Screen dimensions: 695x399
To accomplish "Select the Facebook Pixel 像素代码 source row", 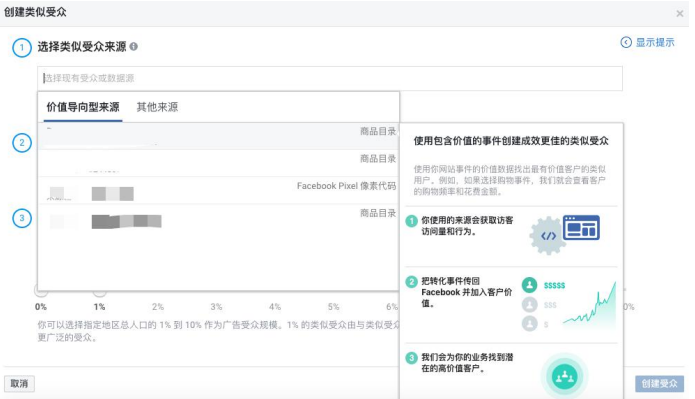I will 219,191.
